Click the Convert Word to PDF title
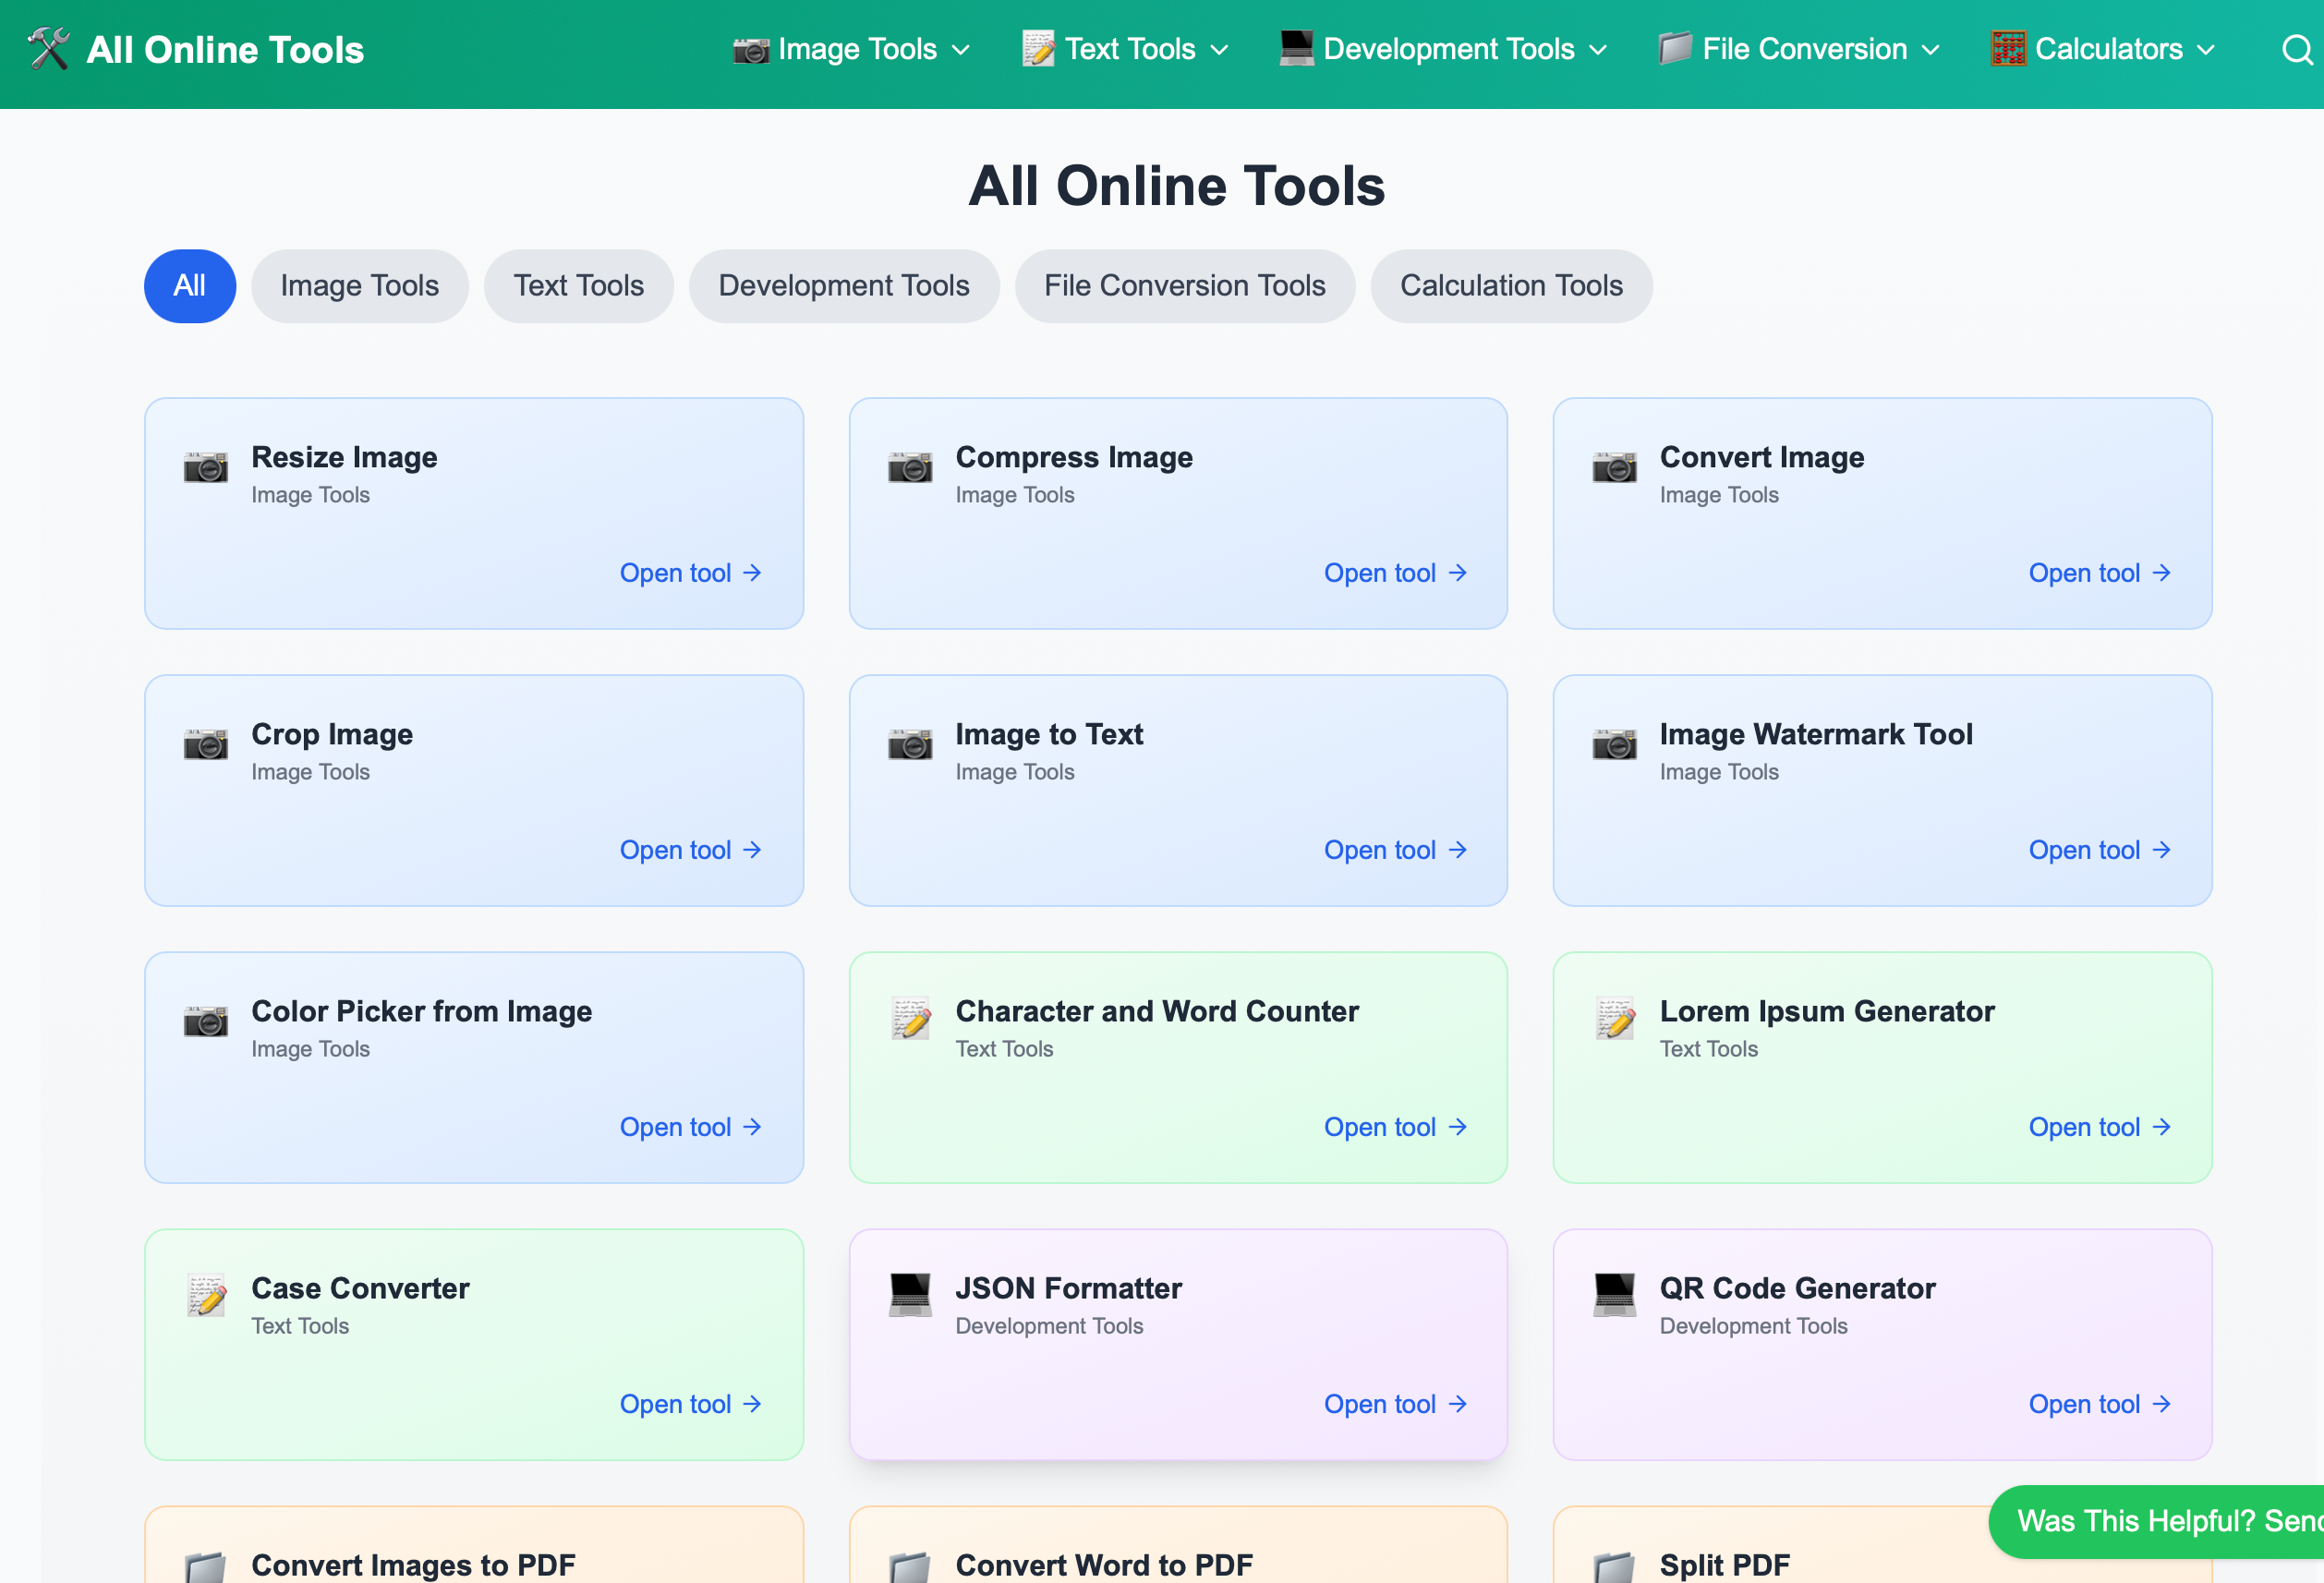Image resolution: width=2324 pixels, height=1583 pixels. point(1104,1565)
